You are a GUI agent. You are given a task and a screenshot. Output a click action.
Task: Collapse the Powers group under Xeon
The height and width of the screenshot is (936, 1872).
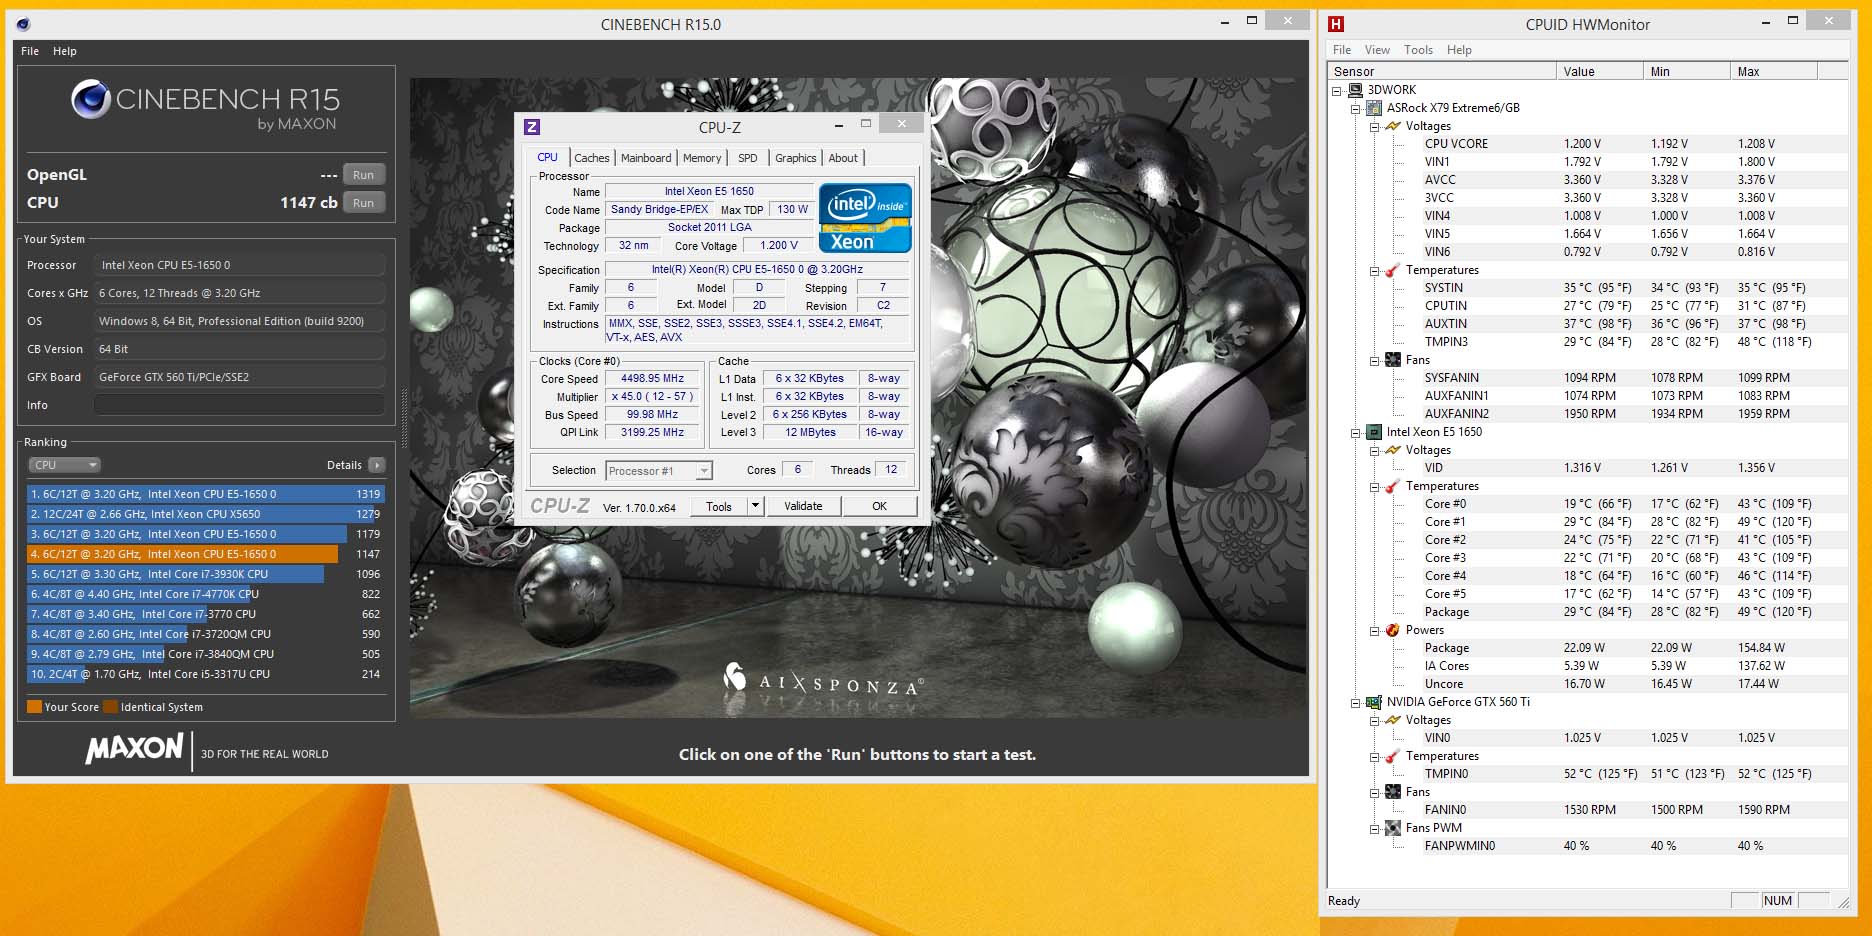pyautogui.click(x=1375, y=631)
